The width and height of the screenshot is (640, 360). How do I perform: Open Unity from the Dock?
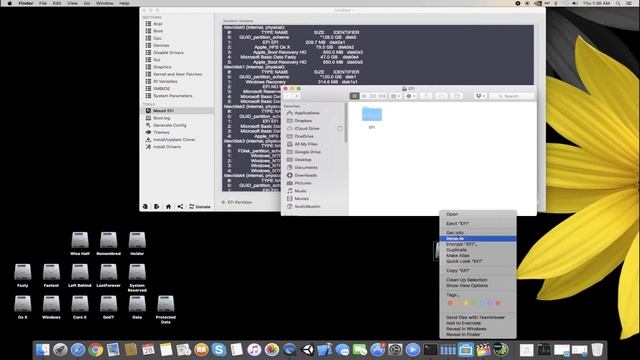point(307,350)
